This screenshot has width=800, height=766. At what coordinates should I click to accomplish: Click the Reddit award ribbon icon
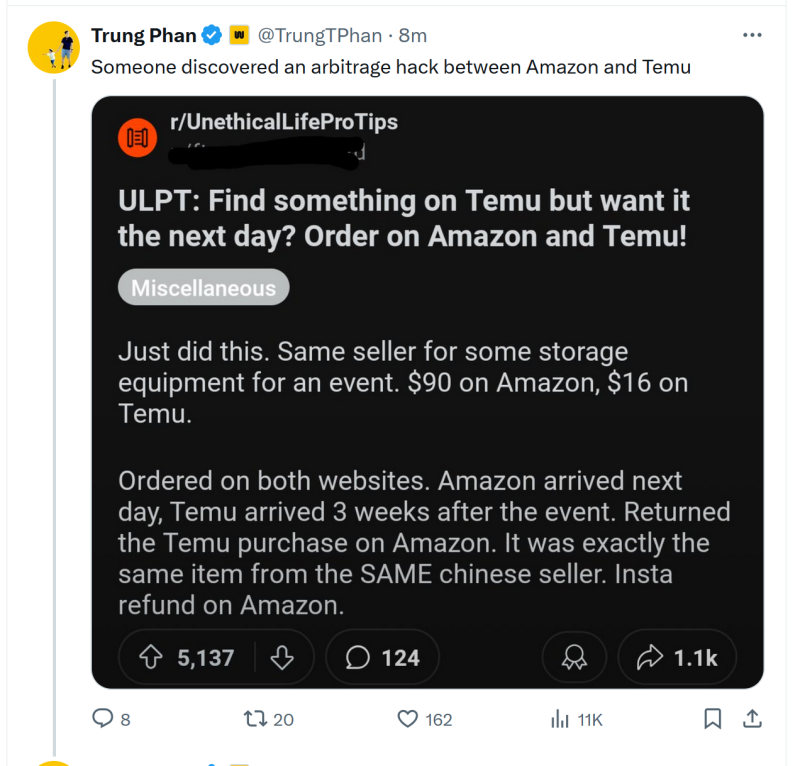click(x=574, y=657)
